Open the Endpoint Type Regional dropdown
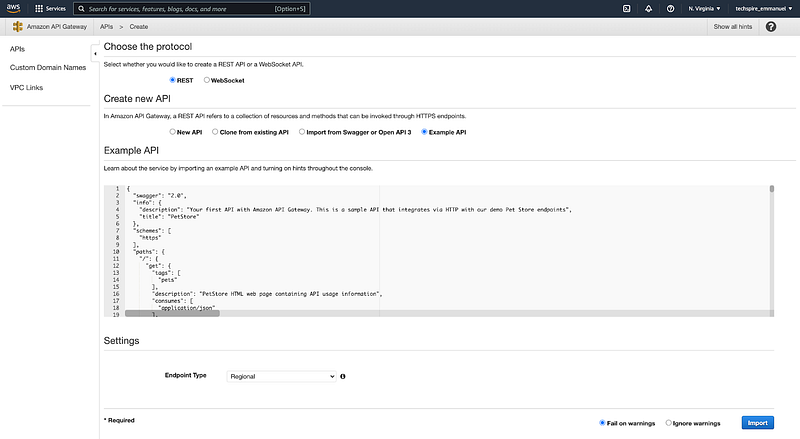Image resolution: width=800 pixels, height=439 pixels. [x=281, y=376]
